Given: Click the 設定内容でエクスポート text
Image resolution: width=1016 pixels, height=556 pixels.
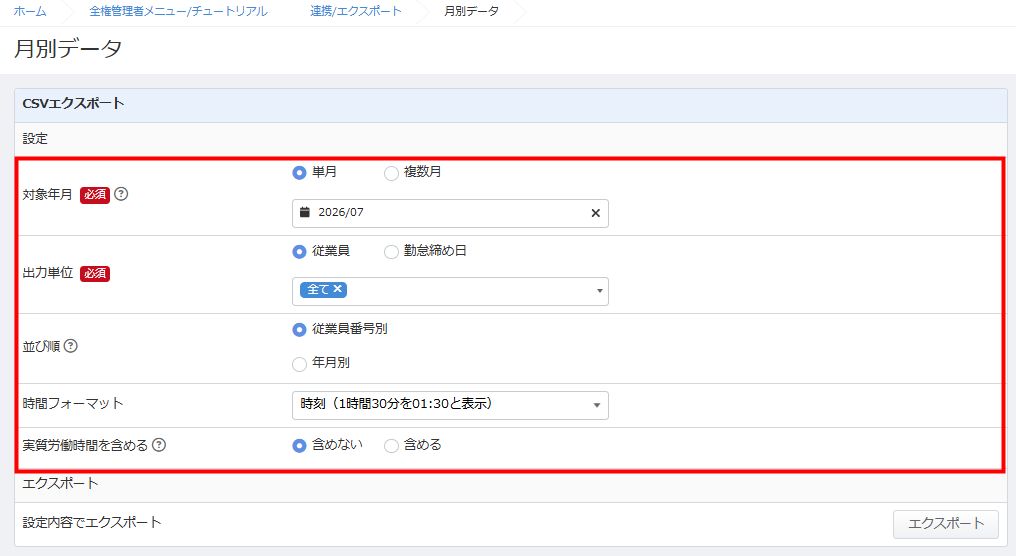Looking at the screenshot, I should [x=92, y=522].
